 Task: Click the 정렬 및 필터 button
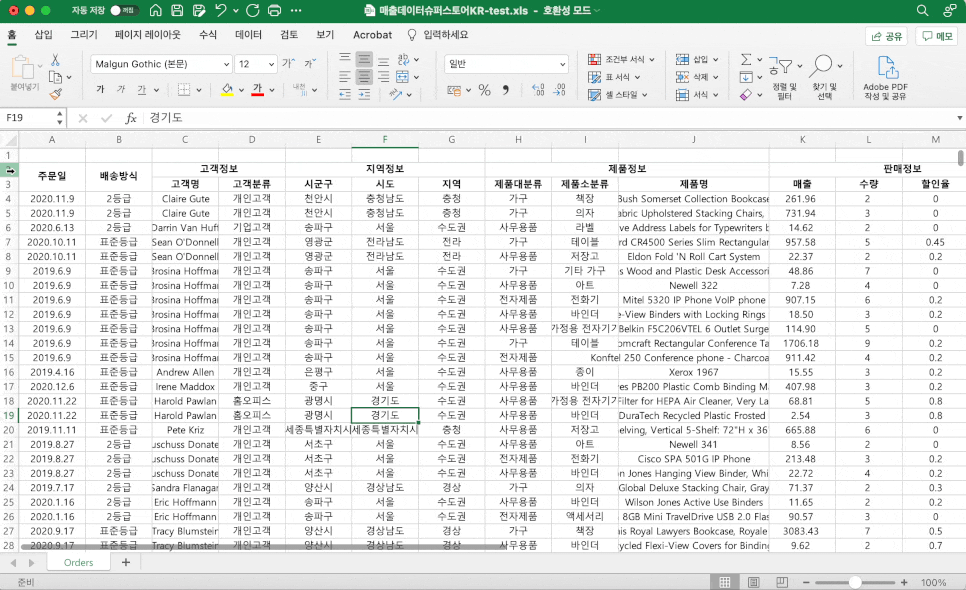click(x=784, y=78)
